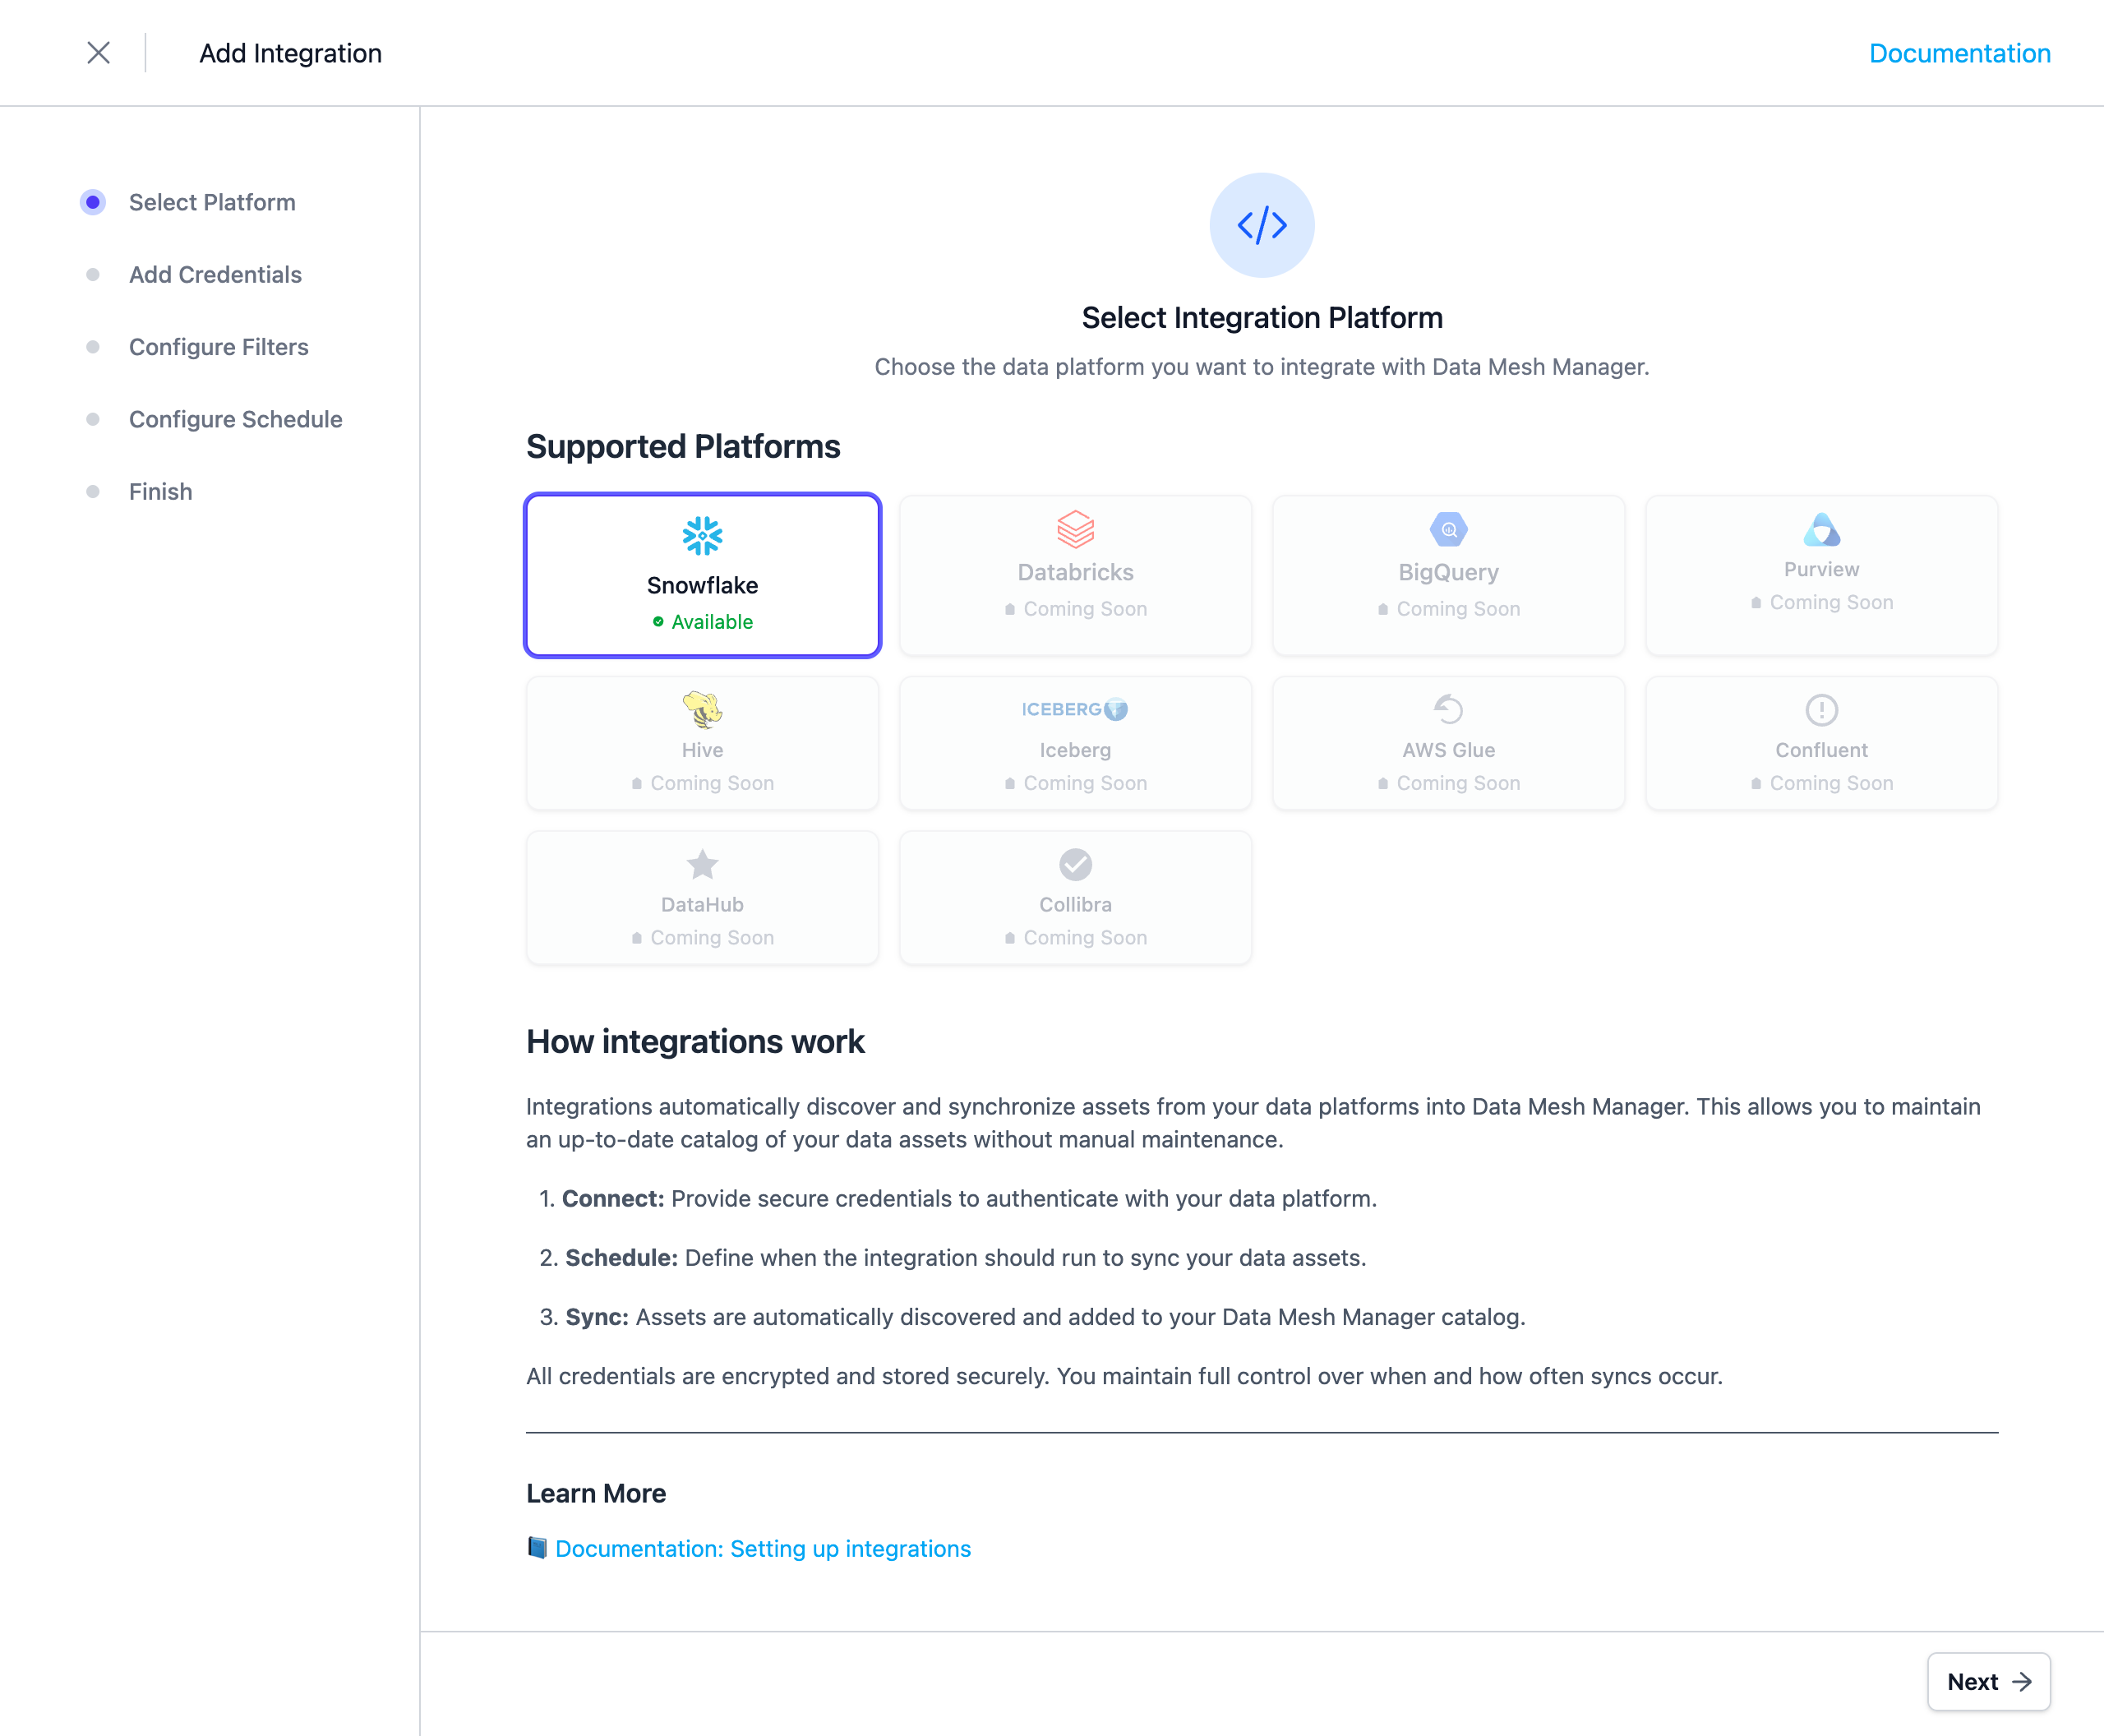
Task: Jump to Configure Filters step
Action: [x=218, y=347]
